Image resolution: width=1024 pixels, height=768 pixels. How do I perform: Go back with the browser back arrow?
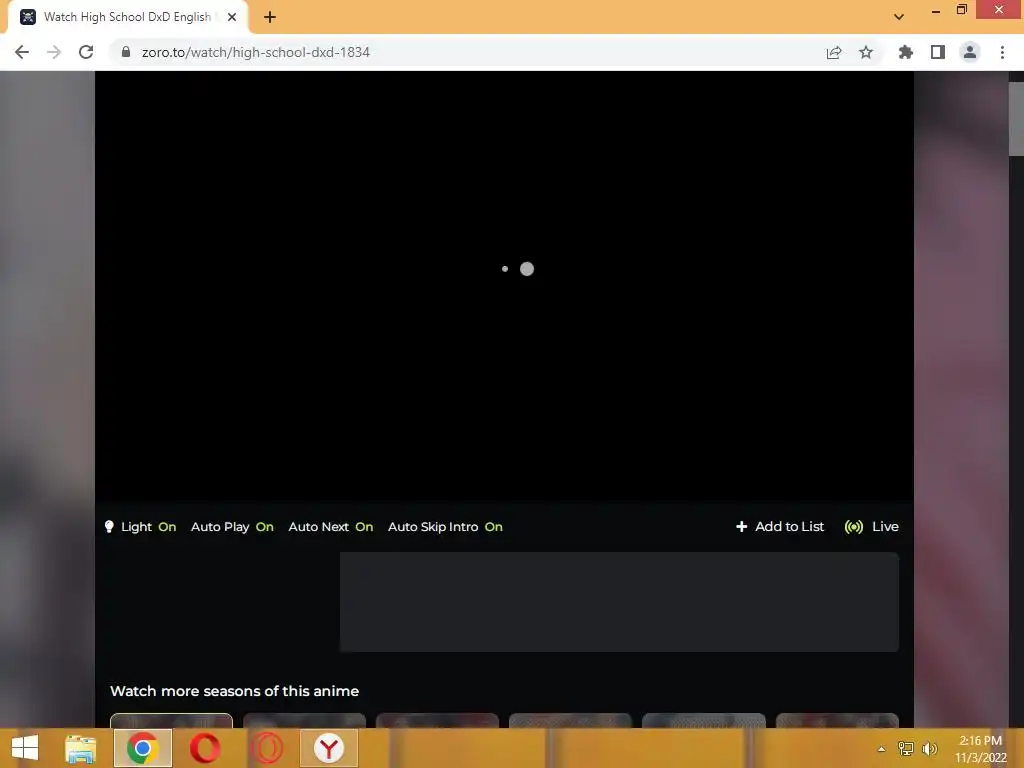click(x=22, y=52)
